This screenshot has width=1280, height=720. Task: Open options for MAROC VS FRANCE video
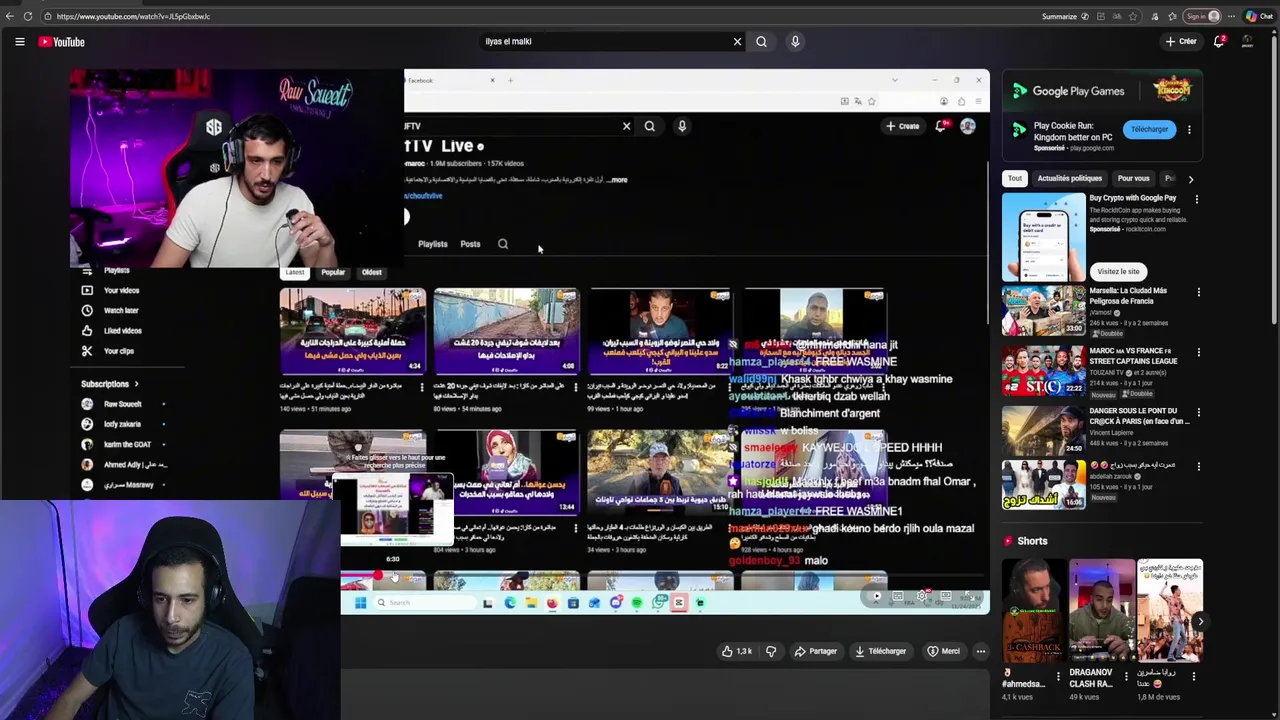tap(1199, 353)
